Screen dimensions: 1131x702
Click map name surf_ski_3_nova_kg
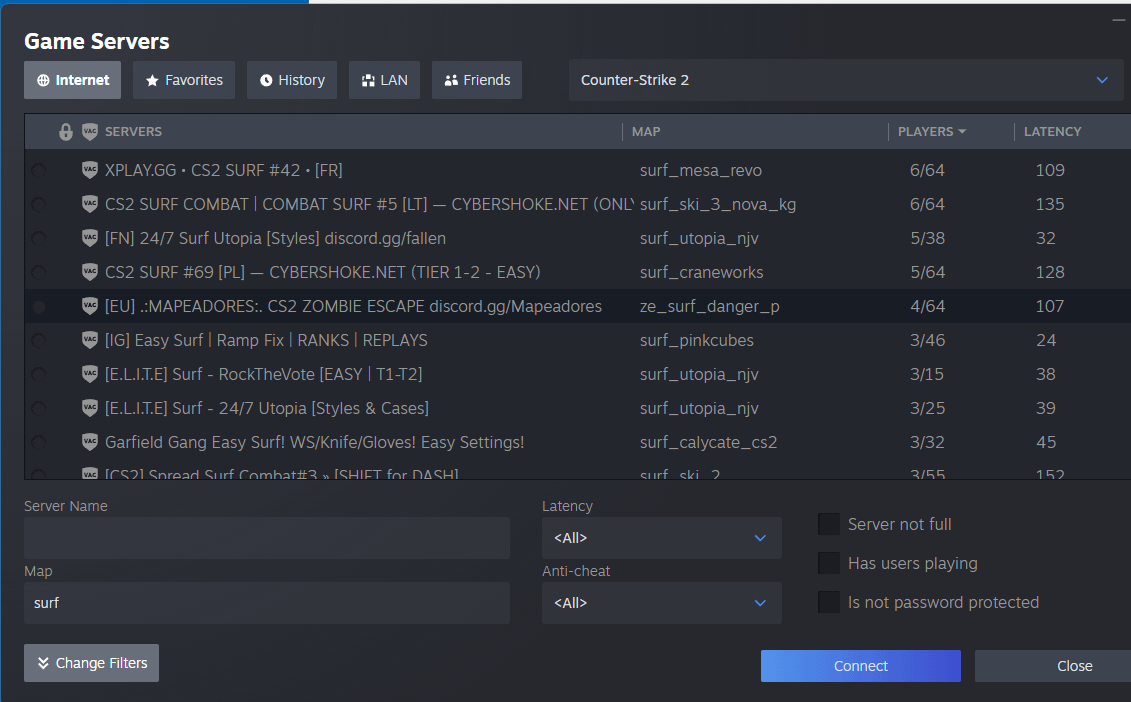tap(718, 205)
